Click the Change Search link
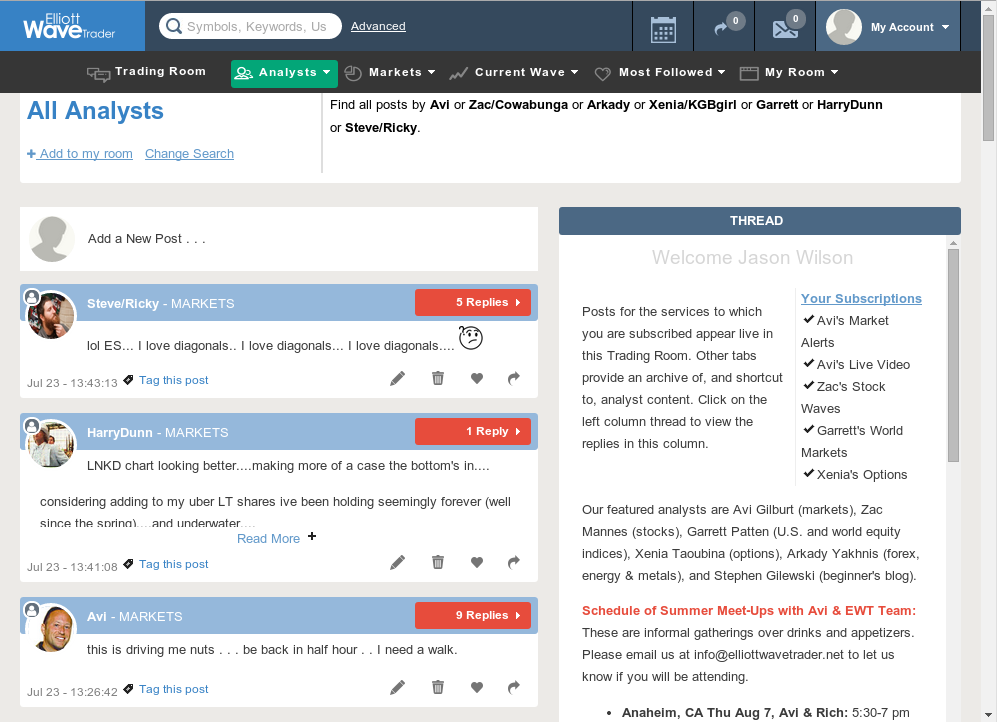 click(x=189, y=154)
